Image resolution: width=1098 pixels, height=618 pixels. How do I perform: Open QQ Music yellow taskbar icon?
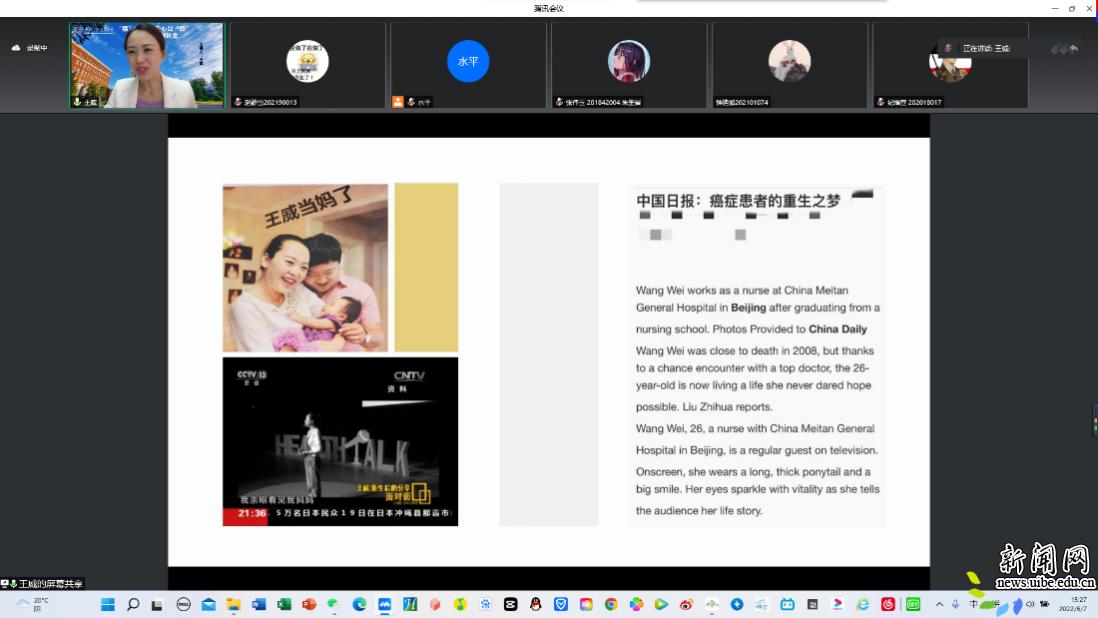point(460,605)
